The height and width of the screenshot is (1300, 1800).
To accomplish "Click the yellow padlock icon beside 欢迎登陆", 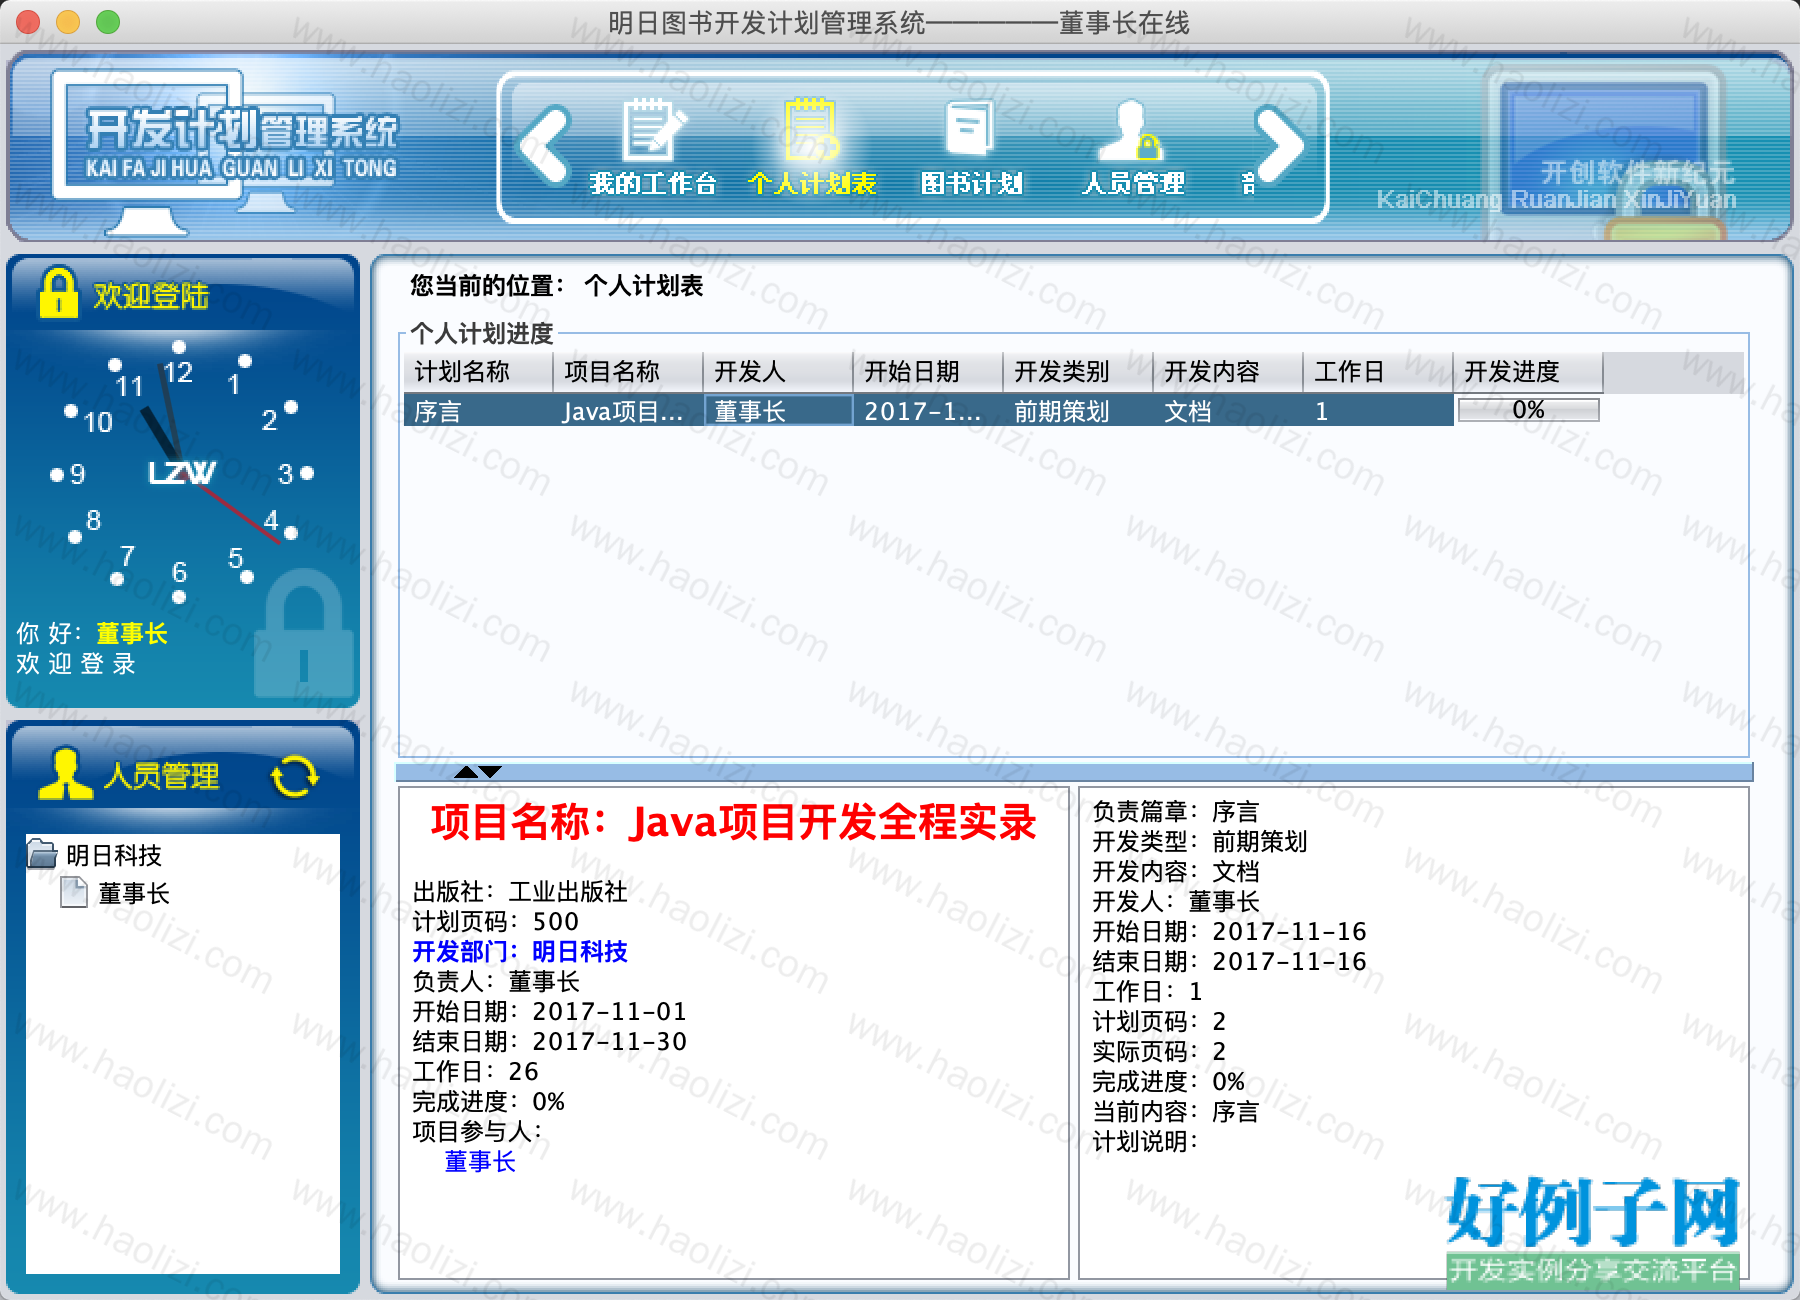I will (58, 292).
